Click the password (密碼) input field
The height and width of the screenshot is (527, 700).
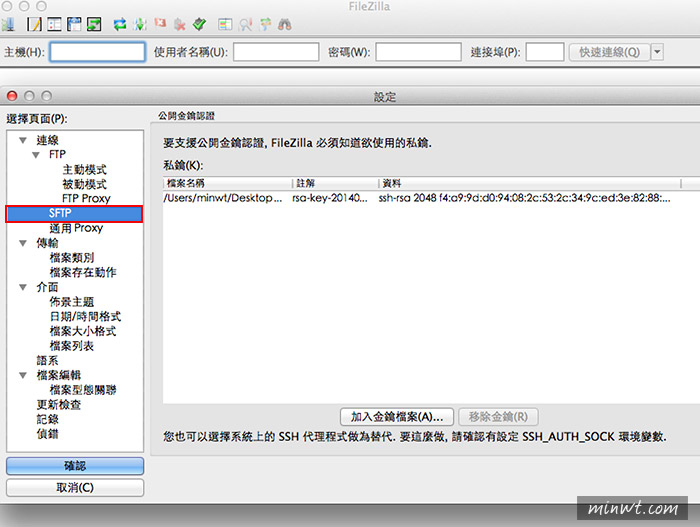[x=418, y=52]
